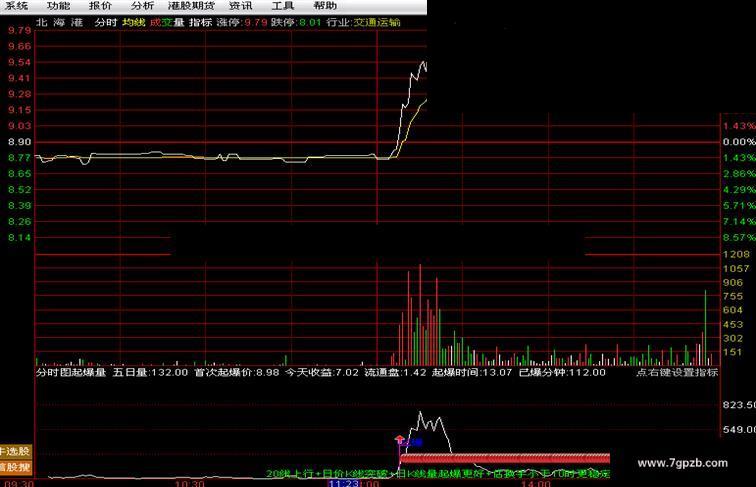Click the 跌停:8.01 limit-down value
Screen dimensions: 756x487
(x=296, y=22)
